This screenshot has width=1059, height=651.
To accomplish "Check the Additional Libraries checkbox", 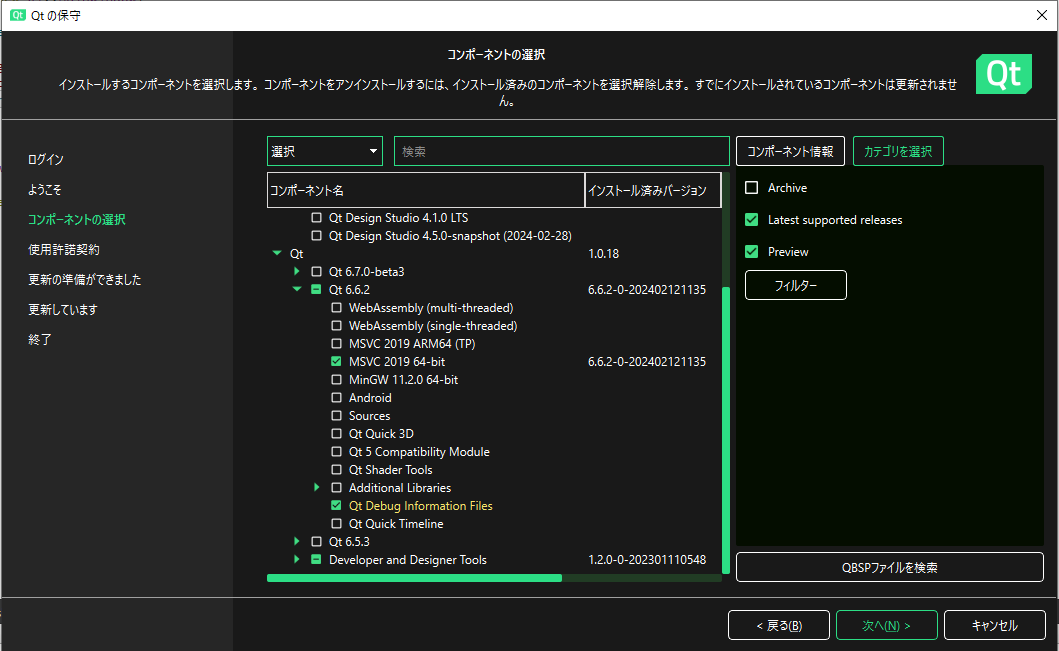I will coord(336,488).
